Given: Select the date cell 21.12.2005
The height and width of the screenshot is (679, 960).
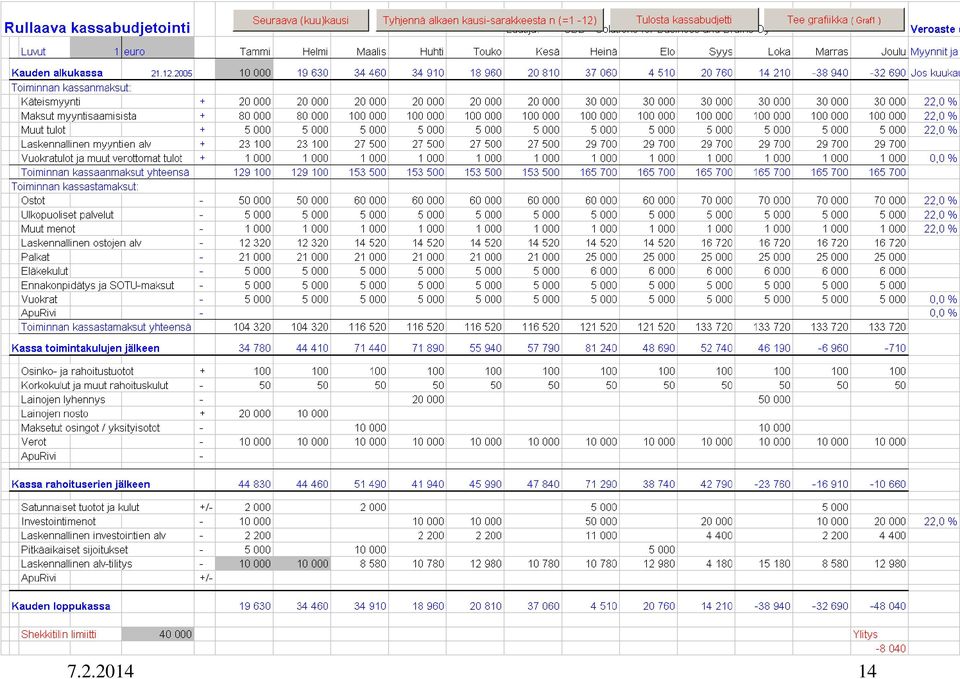Looking at the screenshot, I should [x=171, y=73].
